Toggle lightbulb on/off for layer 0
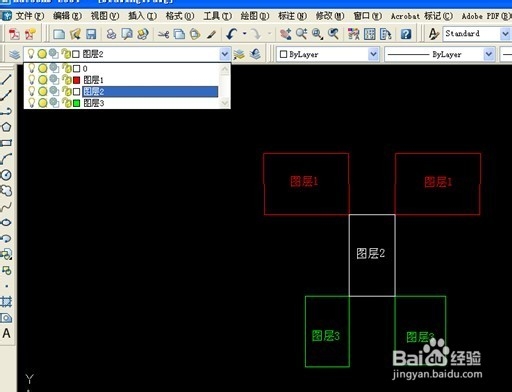This screenshot has width=512, height=392. coord(31,68)
